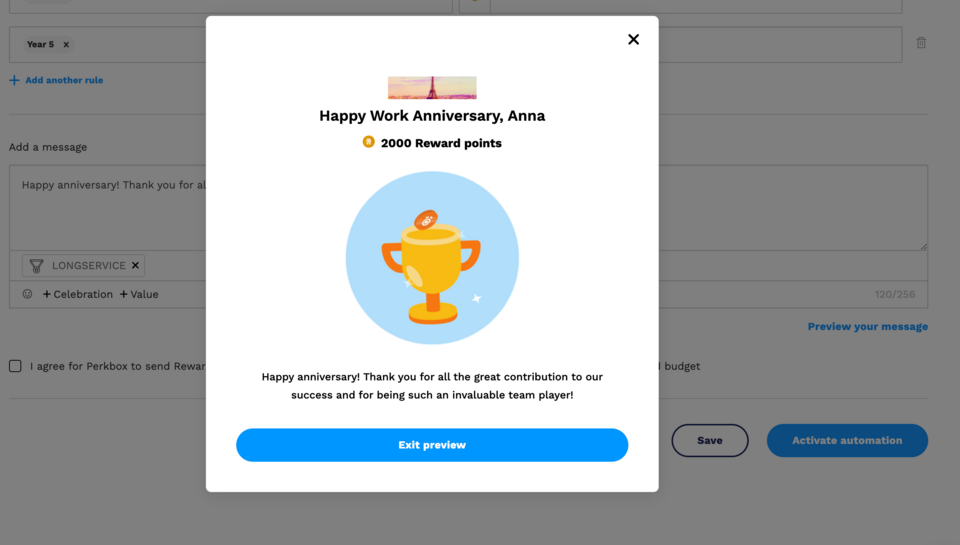960x545 pixels.
Task: Click the Activate automation button
Action: [x=847, y=441]
